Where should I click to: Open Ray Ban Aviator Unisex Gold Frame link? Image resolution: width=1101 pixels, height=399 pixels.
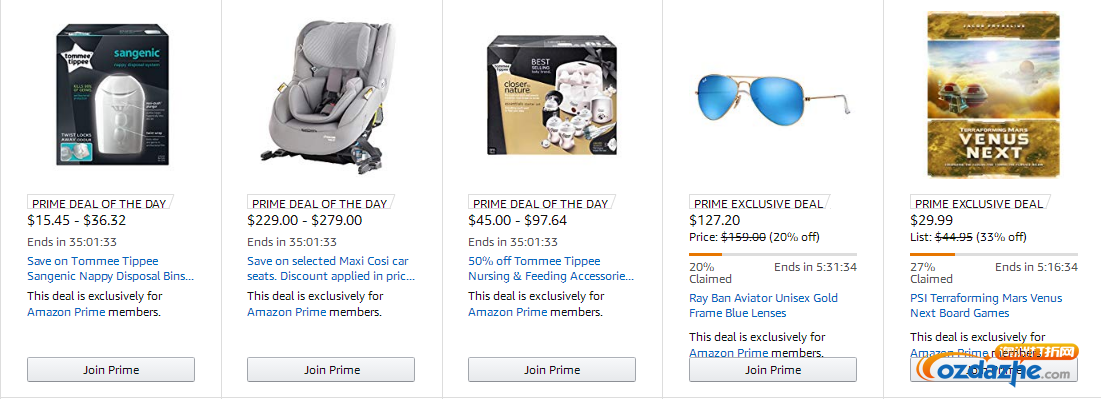(x=763, y=306)
